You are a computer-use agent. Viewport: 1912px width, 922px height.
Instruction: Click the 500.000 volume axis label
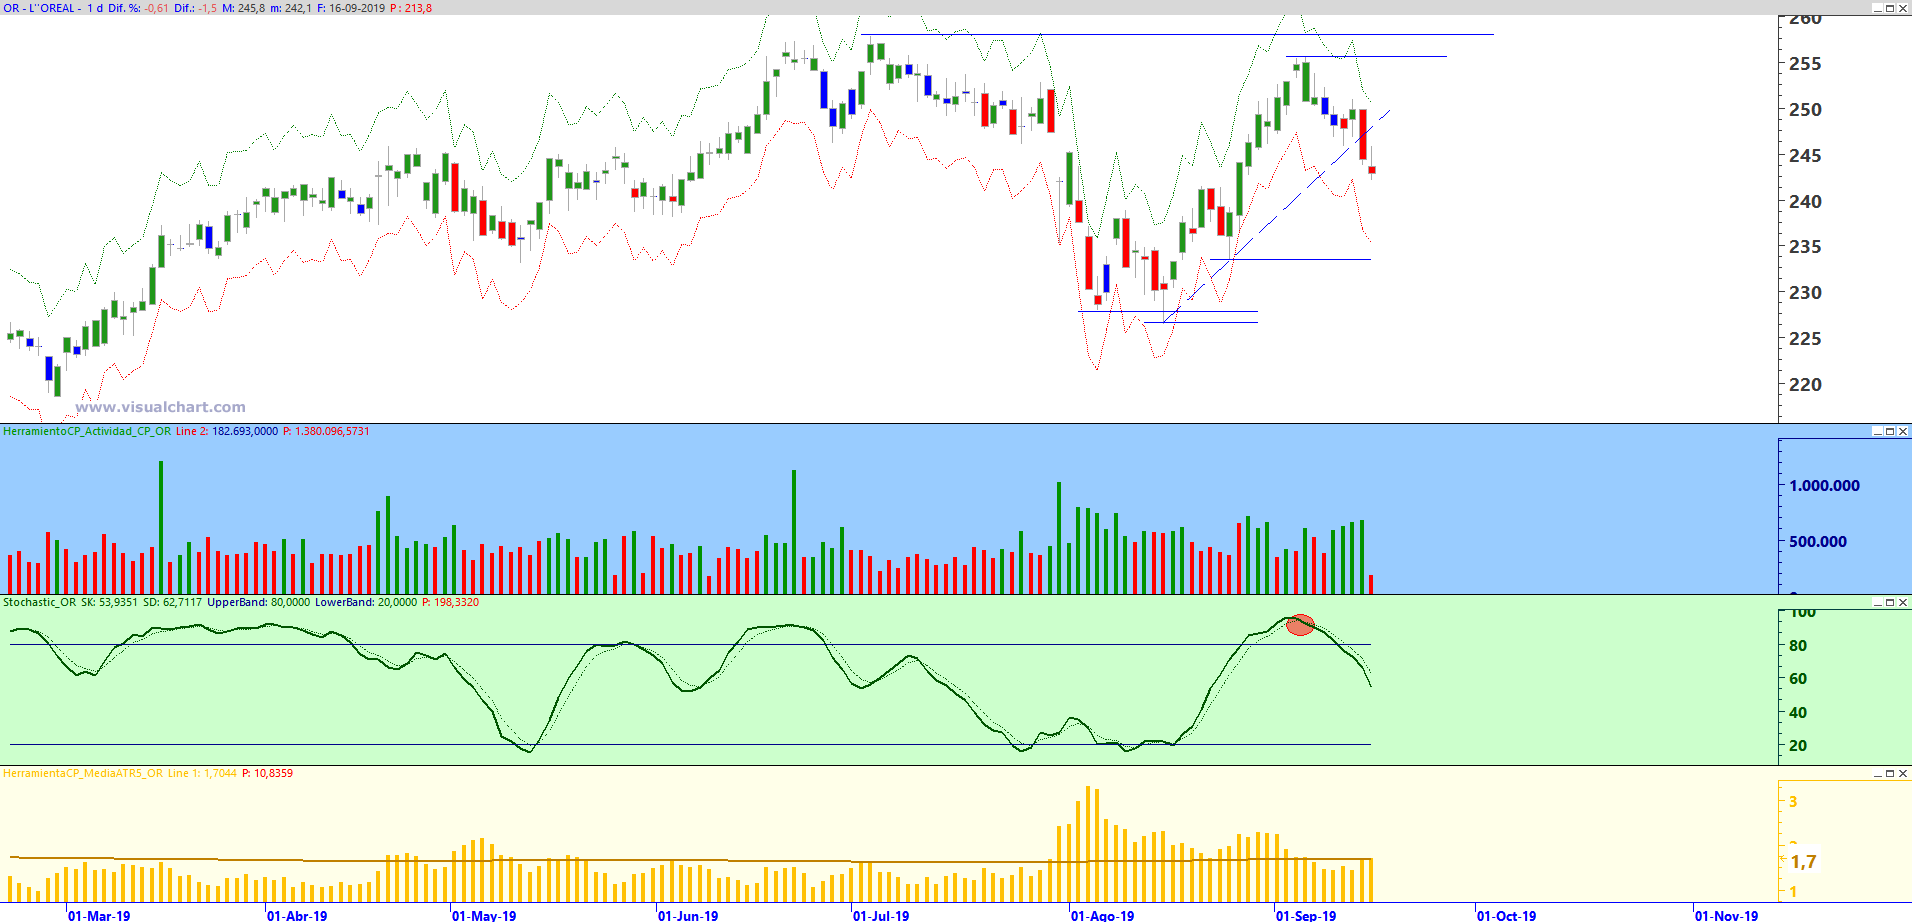[1818, 542]
